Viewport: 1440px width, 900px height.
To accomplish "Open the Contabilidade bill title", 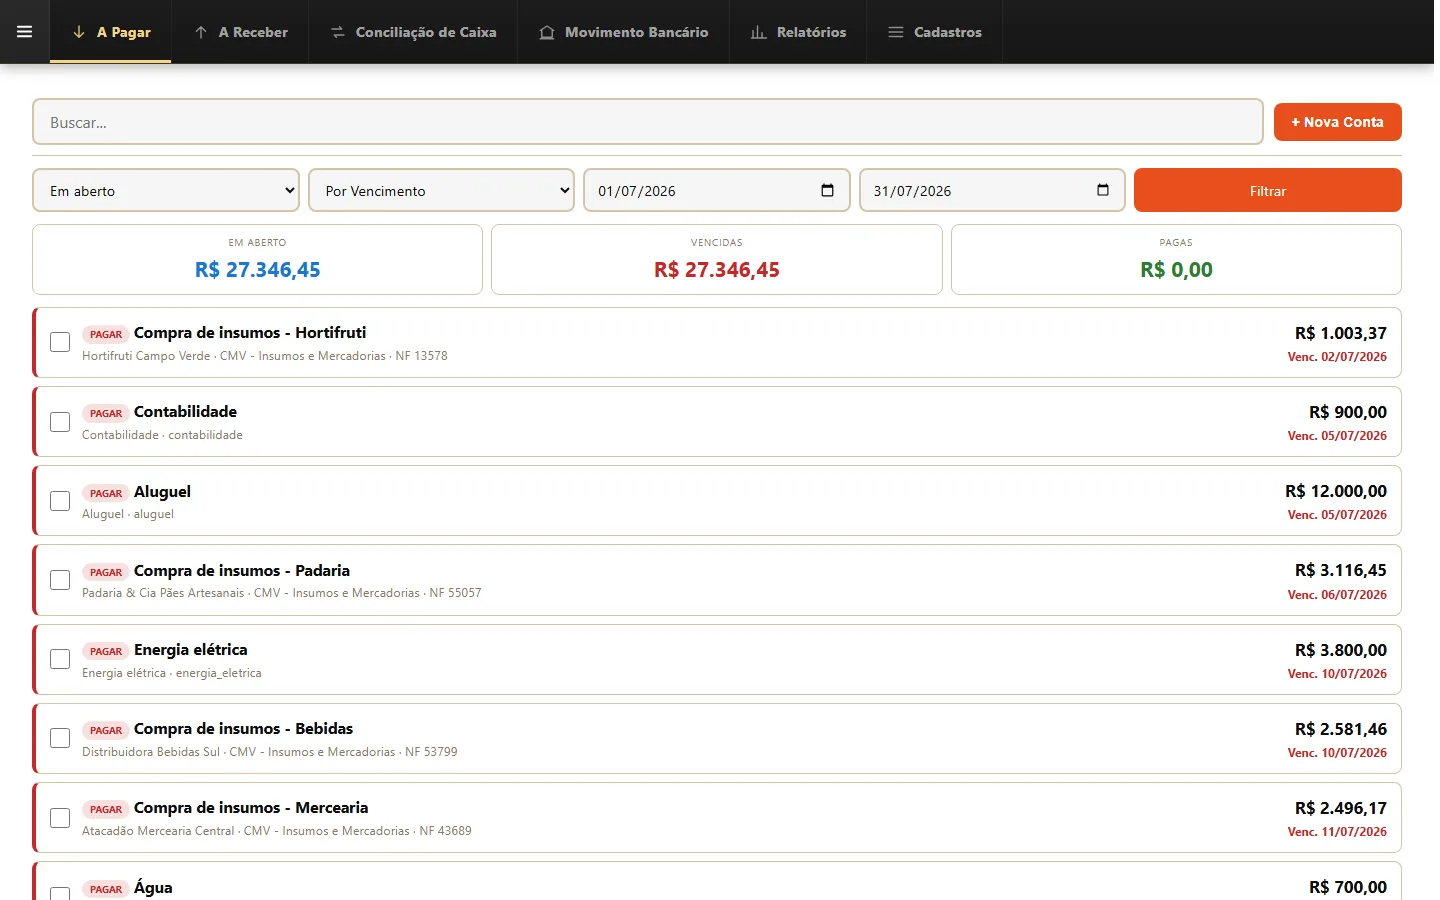I will pyautogui.click(x=185, y=411).
